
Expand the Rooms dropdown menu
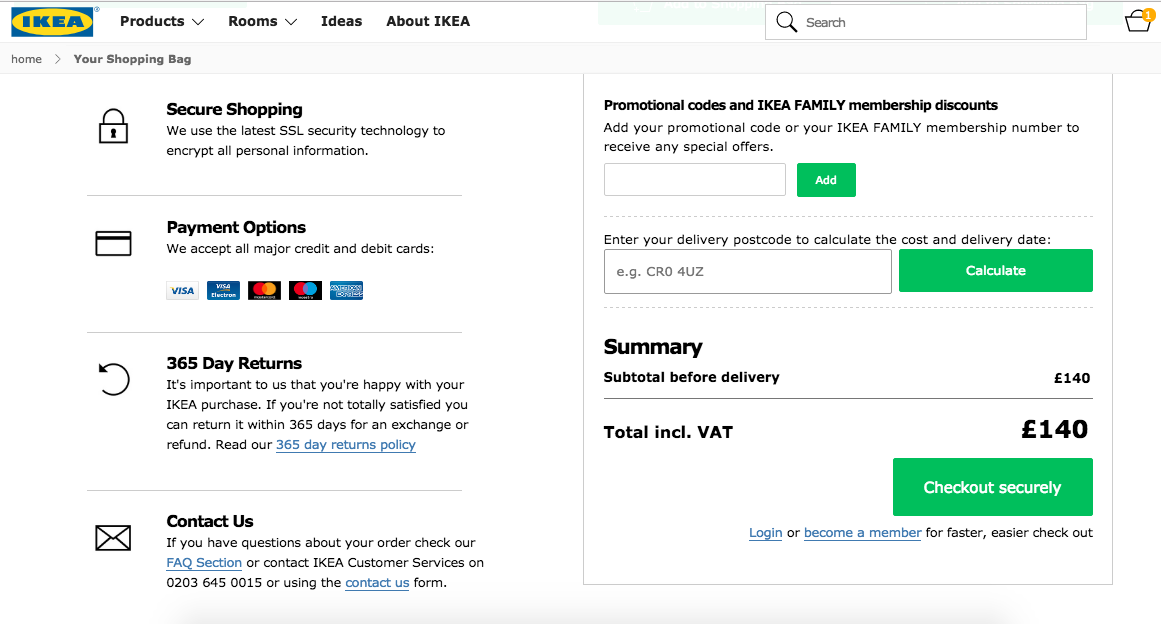(262, 21)
